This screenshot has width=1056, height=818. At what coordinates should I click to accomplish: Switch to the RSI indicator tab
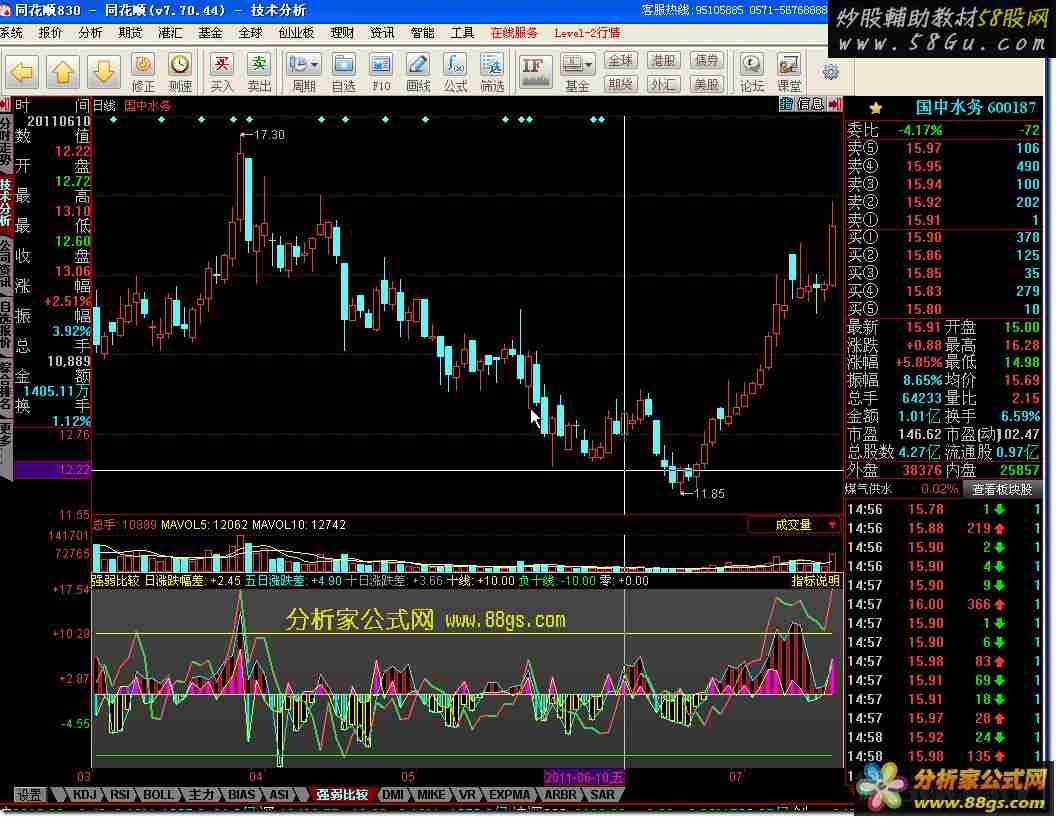121,795
